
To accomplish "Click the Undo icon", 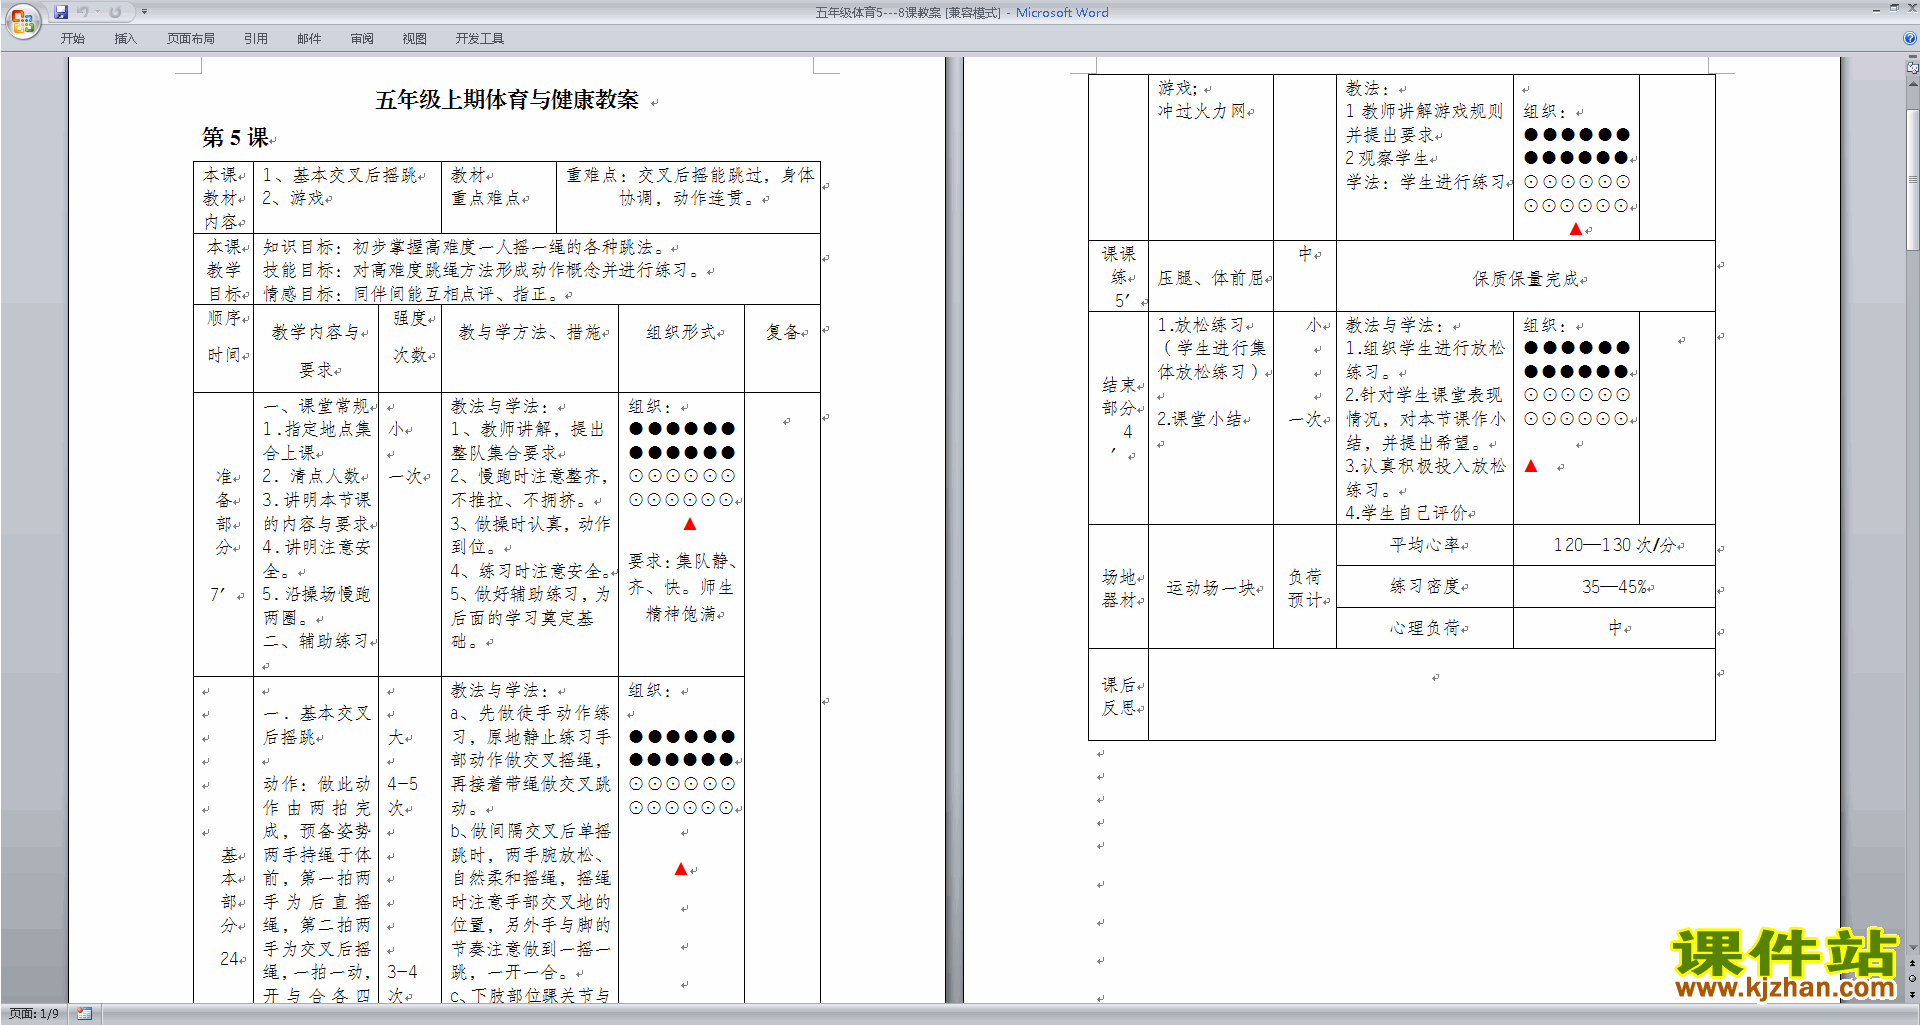I will click(82, 12).
